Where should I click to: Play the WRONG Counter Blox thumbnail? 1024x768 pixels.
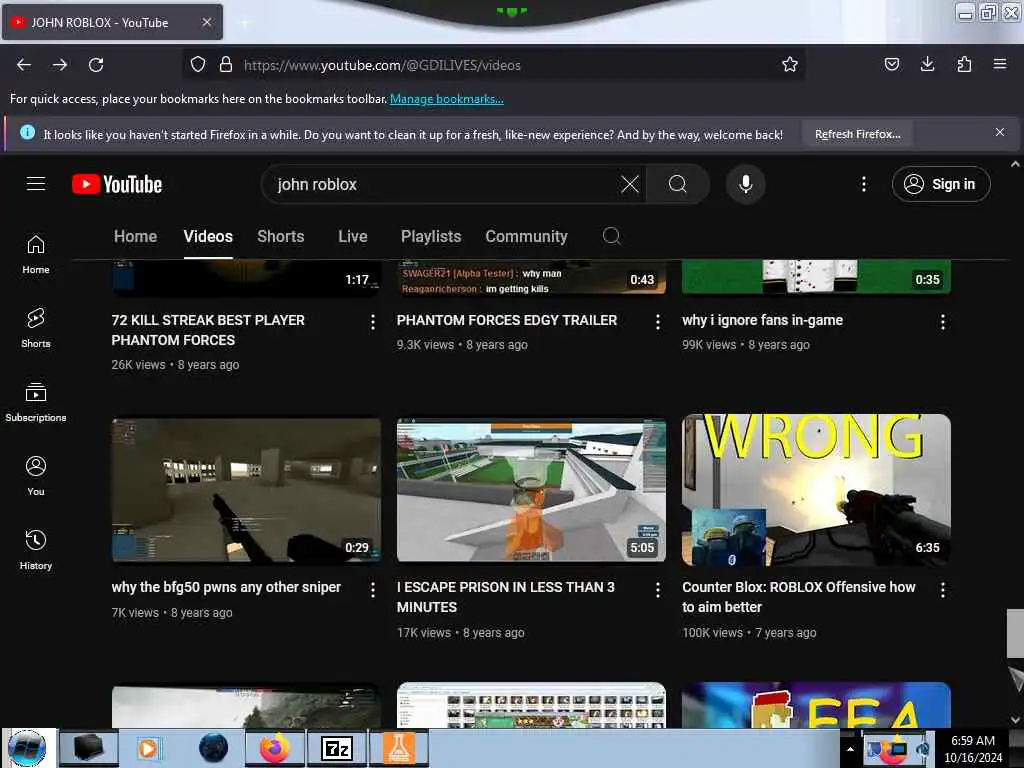[x=816, y=490]
